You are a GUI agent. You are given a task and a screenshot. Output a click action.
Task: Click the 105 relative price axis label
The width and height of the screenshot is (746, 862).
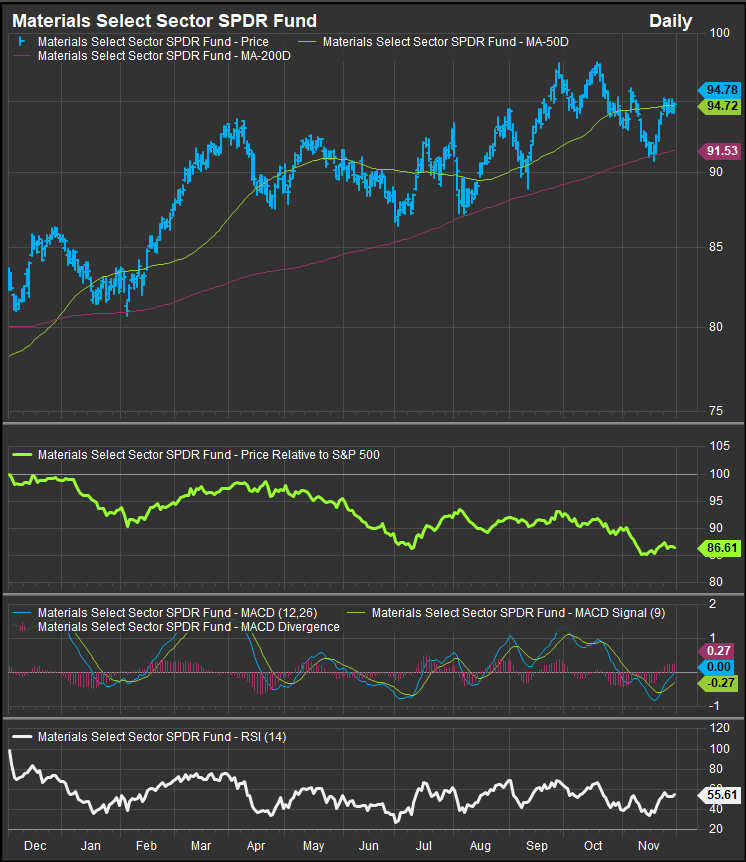[720, 446]
